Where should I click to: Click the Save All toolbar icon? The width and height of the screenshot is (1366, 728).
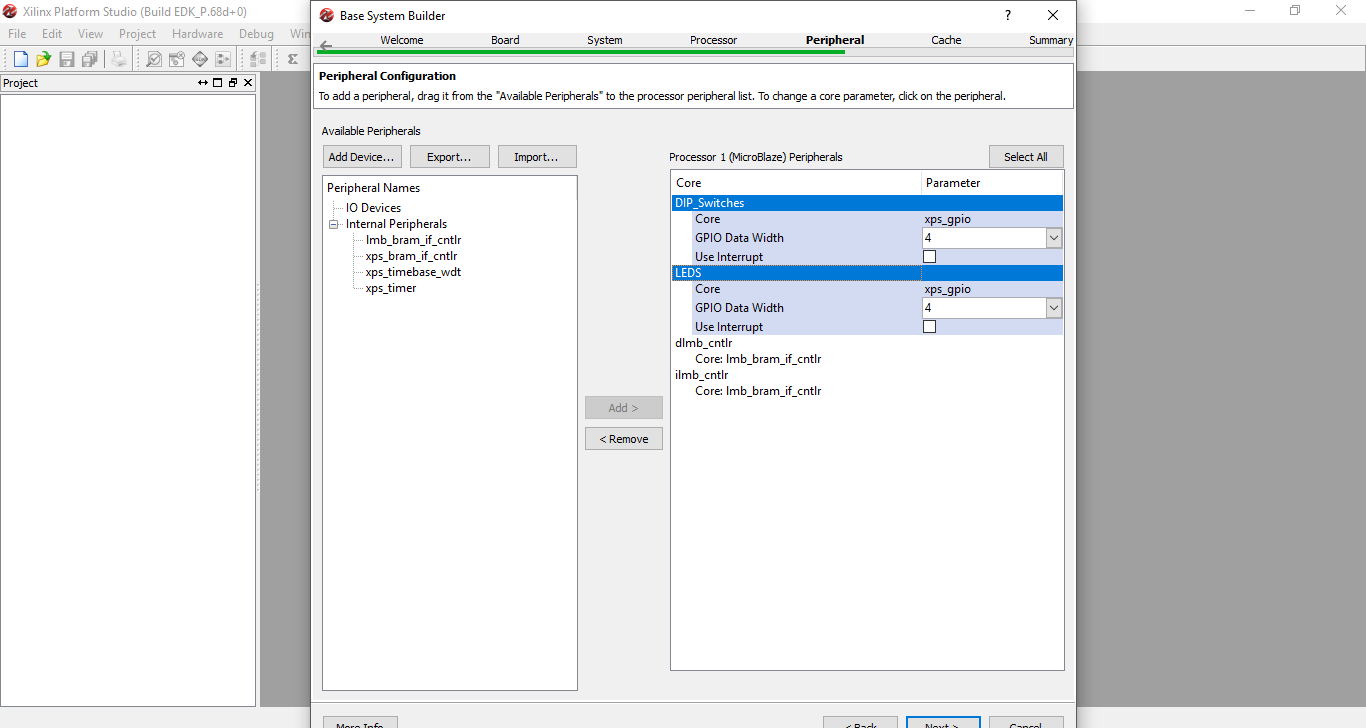[x=90, y=59]
